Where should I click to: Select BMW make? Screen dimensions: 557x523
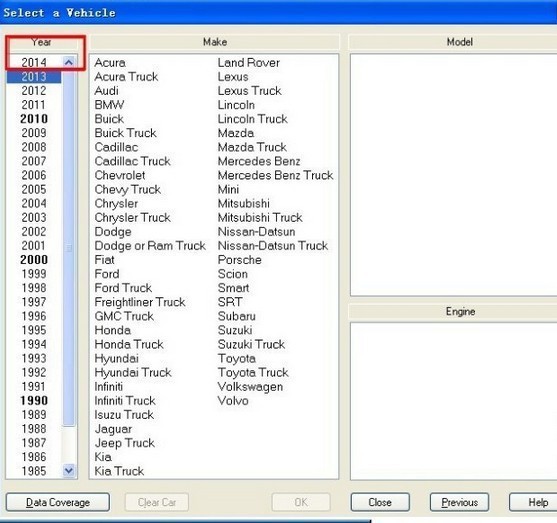tap(109, 105)
